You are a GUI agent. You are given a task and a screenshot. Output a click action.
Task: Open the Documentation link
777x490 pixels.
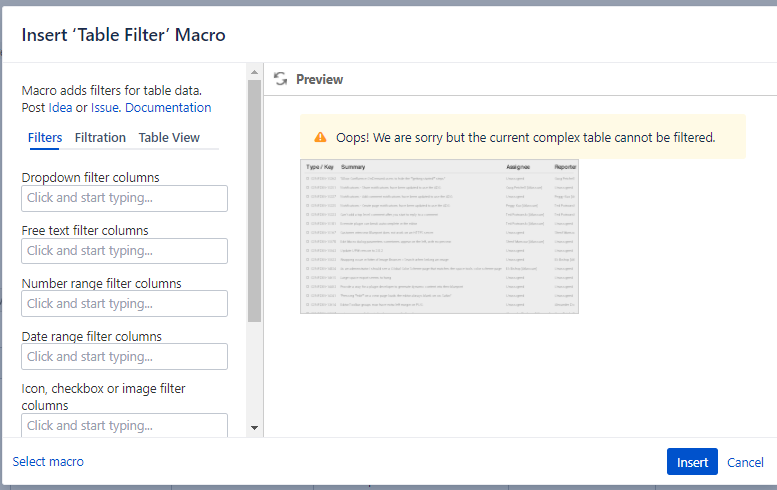[x=168, y=108]
